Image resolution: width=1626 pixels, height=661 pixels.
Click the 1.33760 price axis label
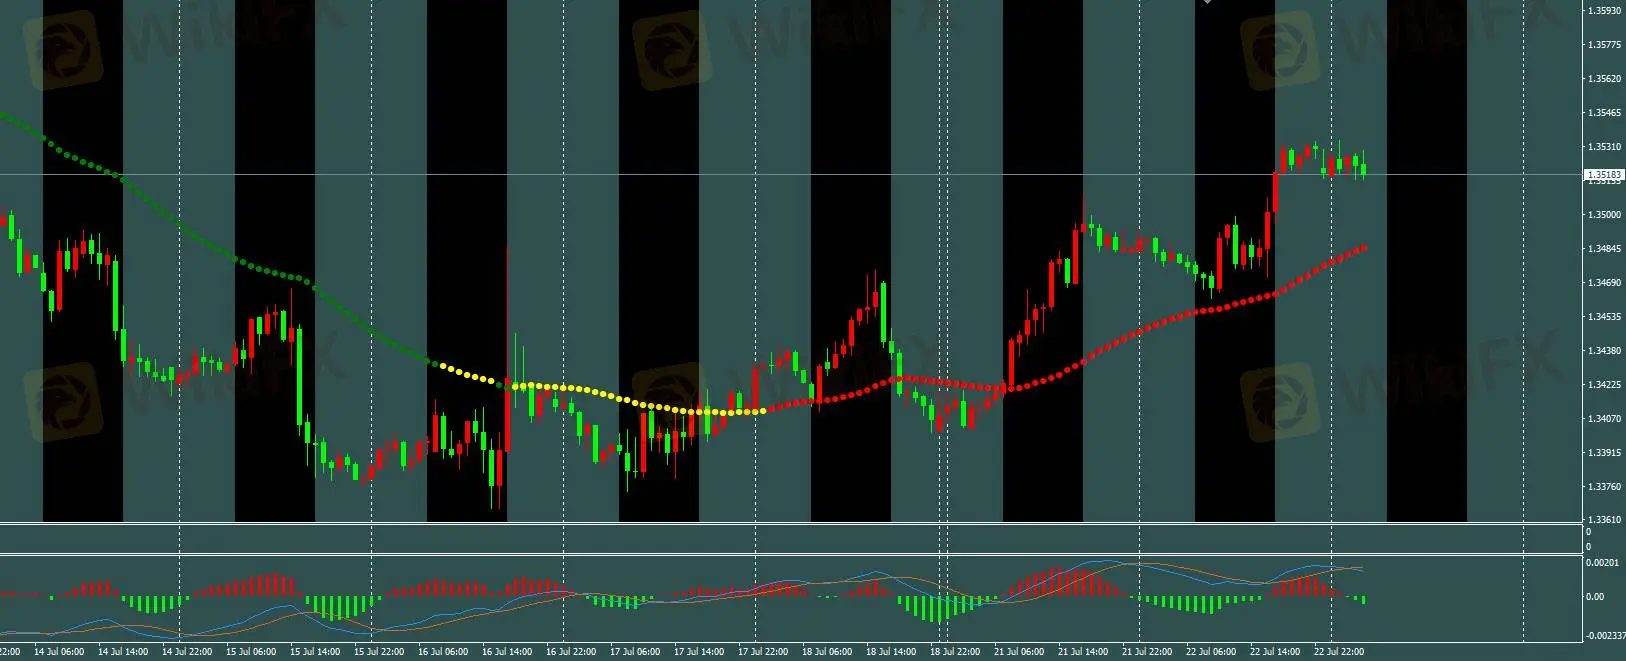[1604, 487]
